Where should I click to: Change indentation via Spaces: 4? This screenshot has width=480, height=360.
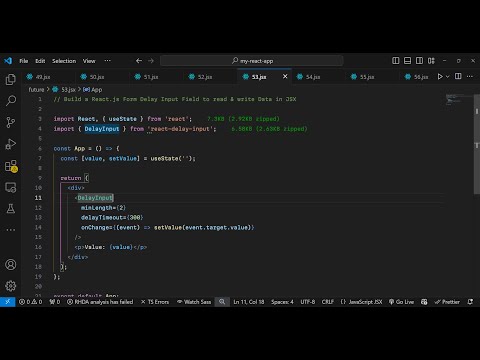[282, 302]
